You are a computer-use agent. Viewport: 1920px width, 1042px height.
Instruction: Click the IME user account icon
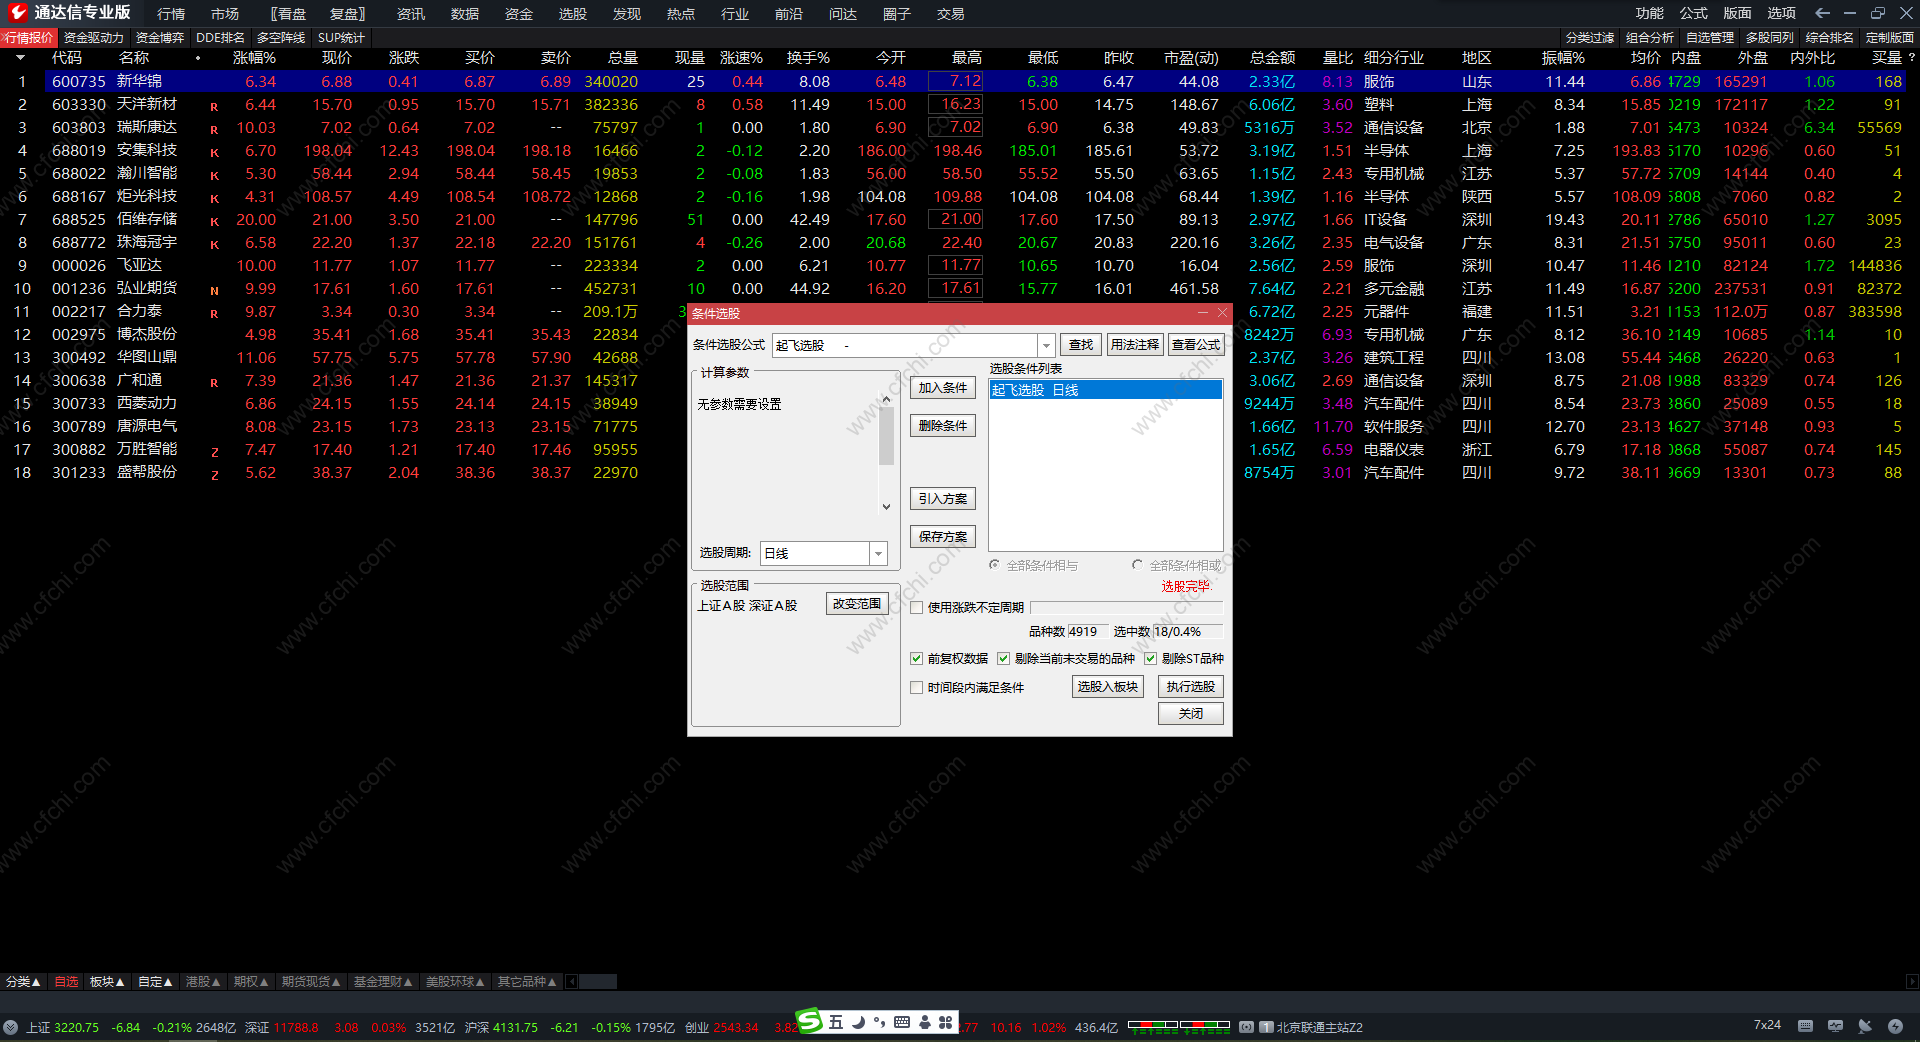click(924, 1022)
